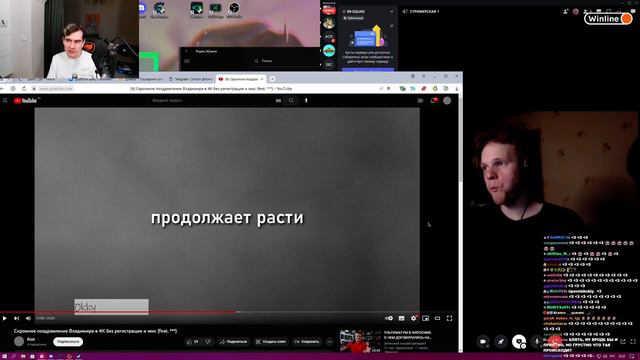This screenshot has height=360, width=640.
Task: Toggle microphone mute in Discord call
Action: click(x=537, y=342)
